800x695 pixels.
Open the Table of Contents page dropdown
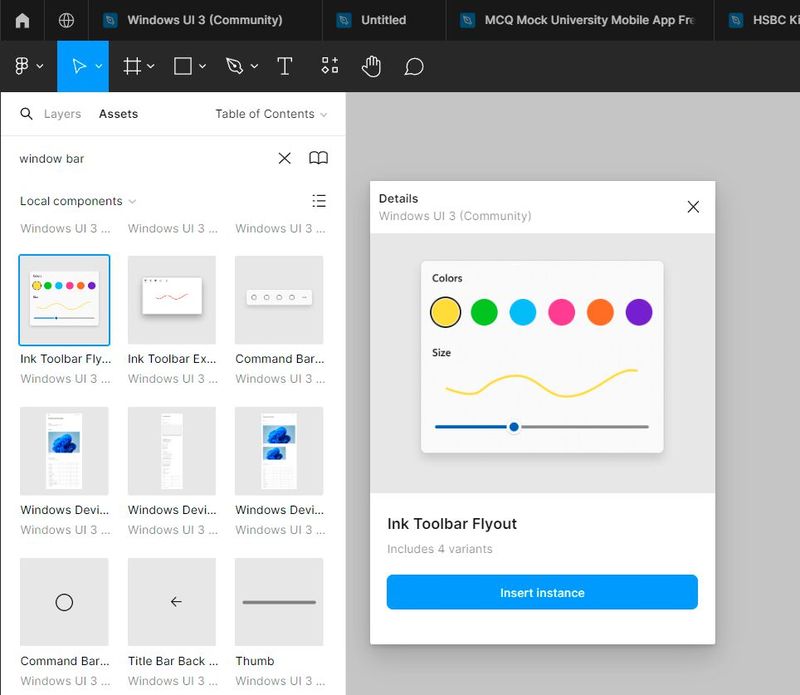pyautogui.click(x=271, y=114)
